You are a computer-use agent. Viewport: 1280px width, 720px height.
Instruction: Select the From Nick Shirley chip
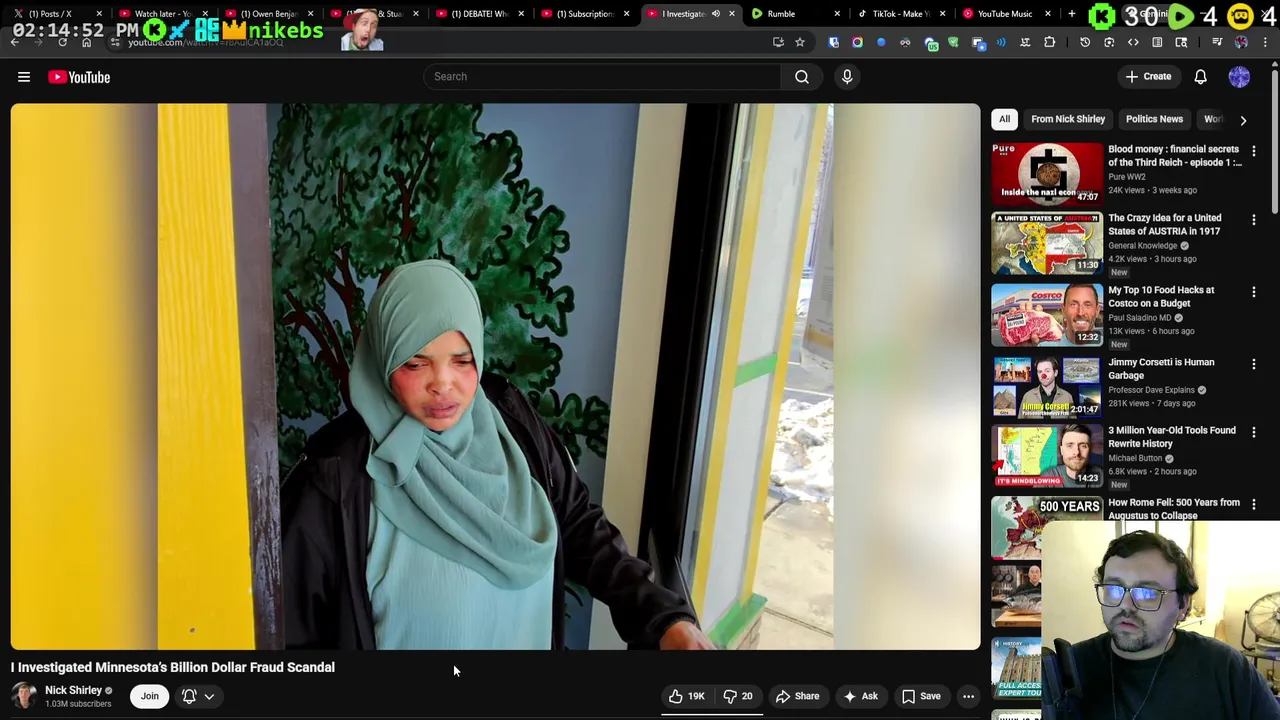1068,119
